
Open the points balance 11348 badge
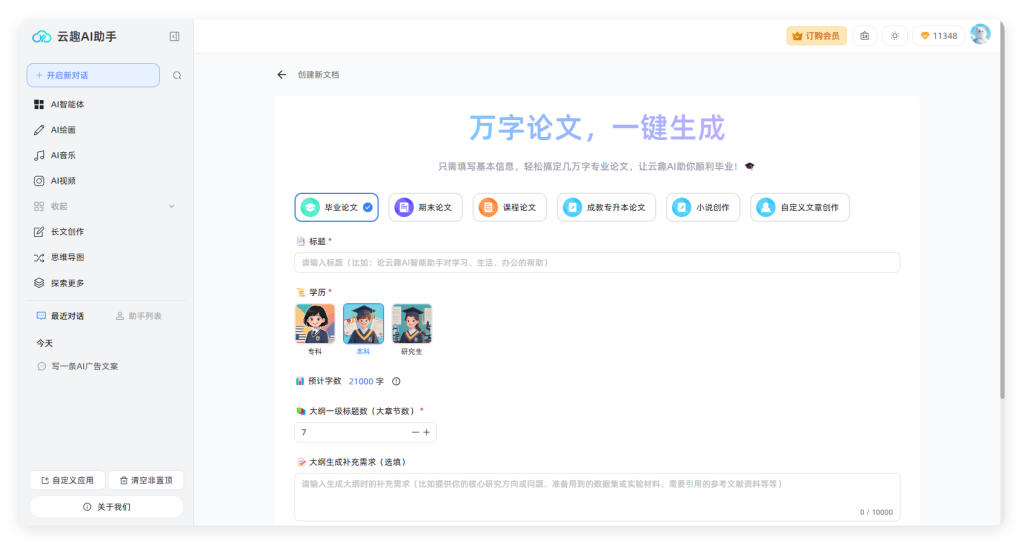[x=938, y=36]
